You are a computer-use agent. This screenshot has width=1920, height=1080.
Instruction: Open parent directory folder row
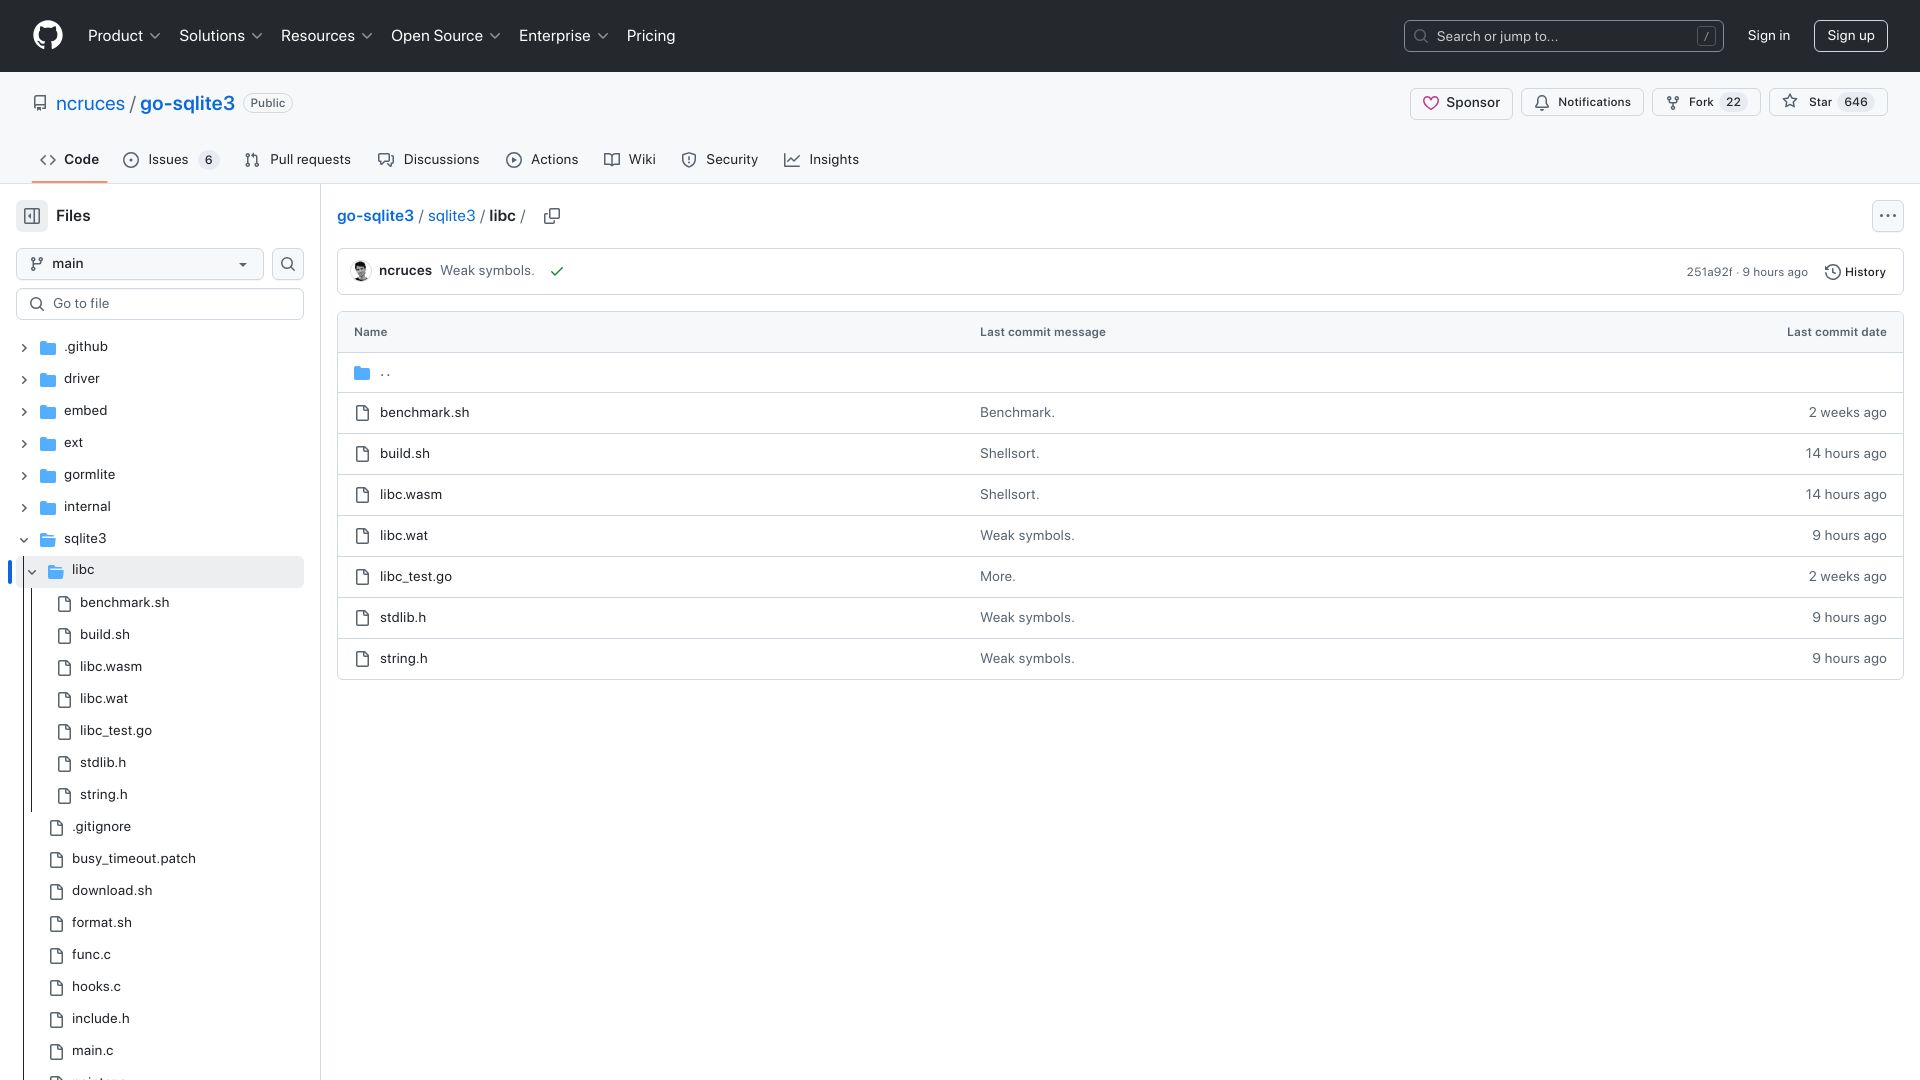[1120, 373]
